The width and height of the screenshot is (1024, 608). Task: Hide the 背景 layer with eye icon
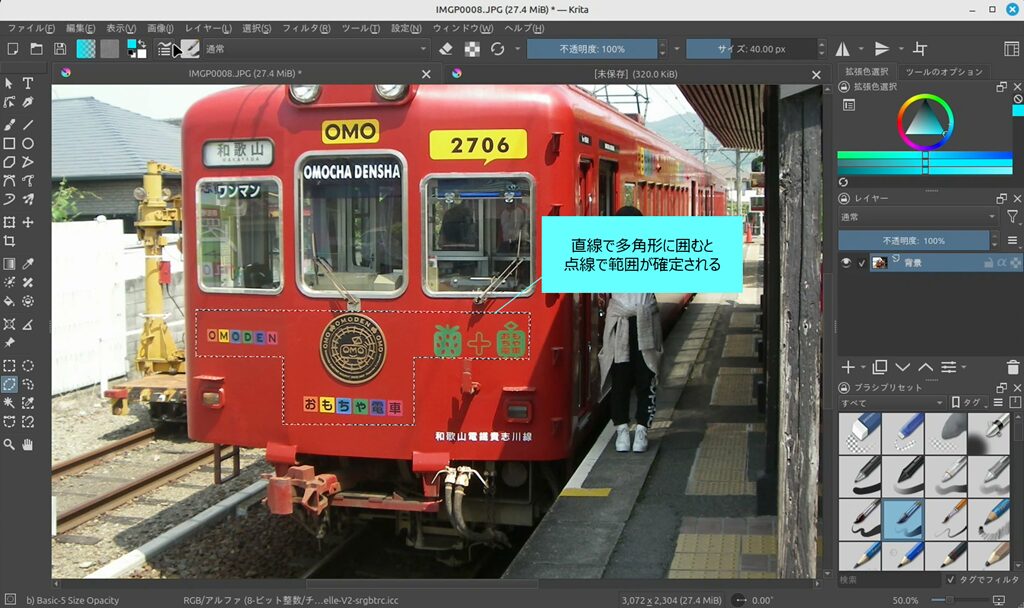coord(846,263)
